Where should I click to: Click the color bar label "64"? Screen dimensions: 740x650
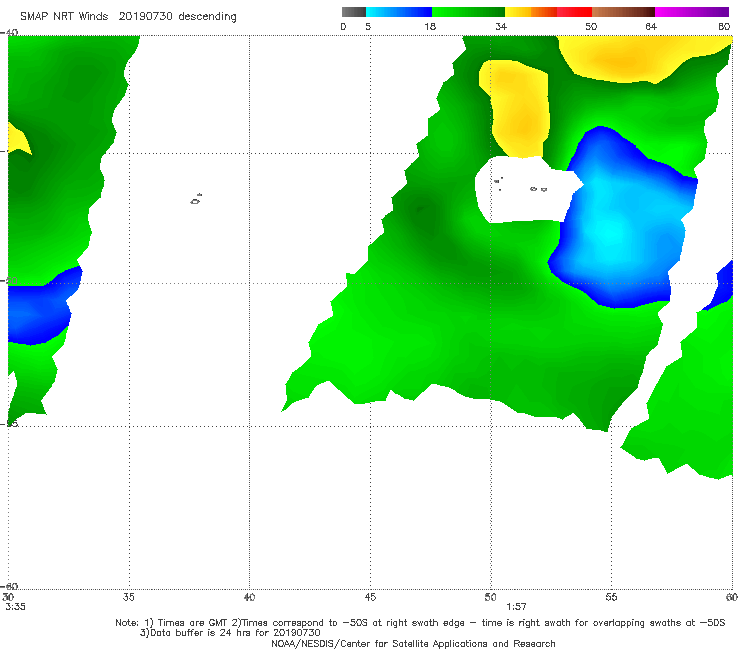pyautogui.click(x=651, y=26)
